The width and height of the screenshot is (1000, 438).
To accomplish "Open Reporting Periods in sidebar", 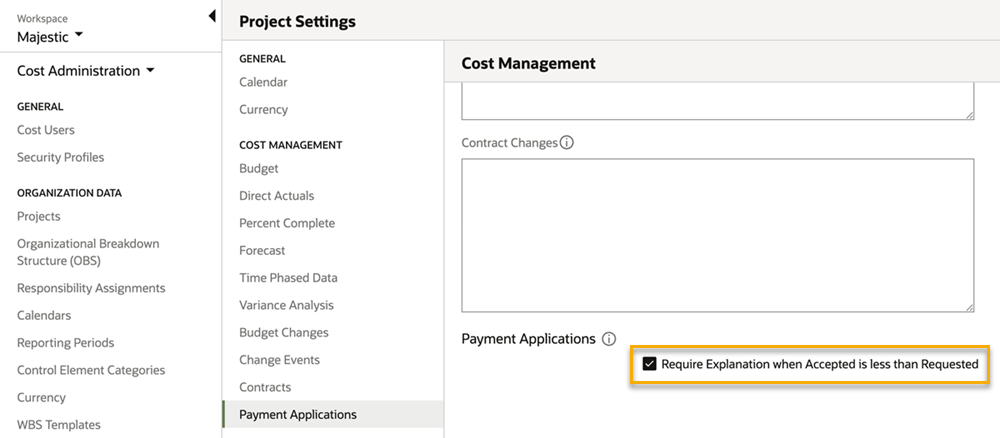I will (x=66, y=343).
